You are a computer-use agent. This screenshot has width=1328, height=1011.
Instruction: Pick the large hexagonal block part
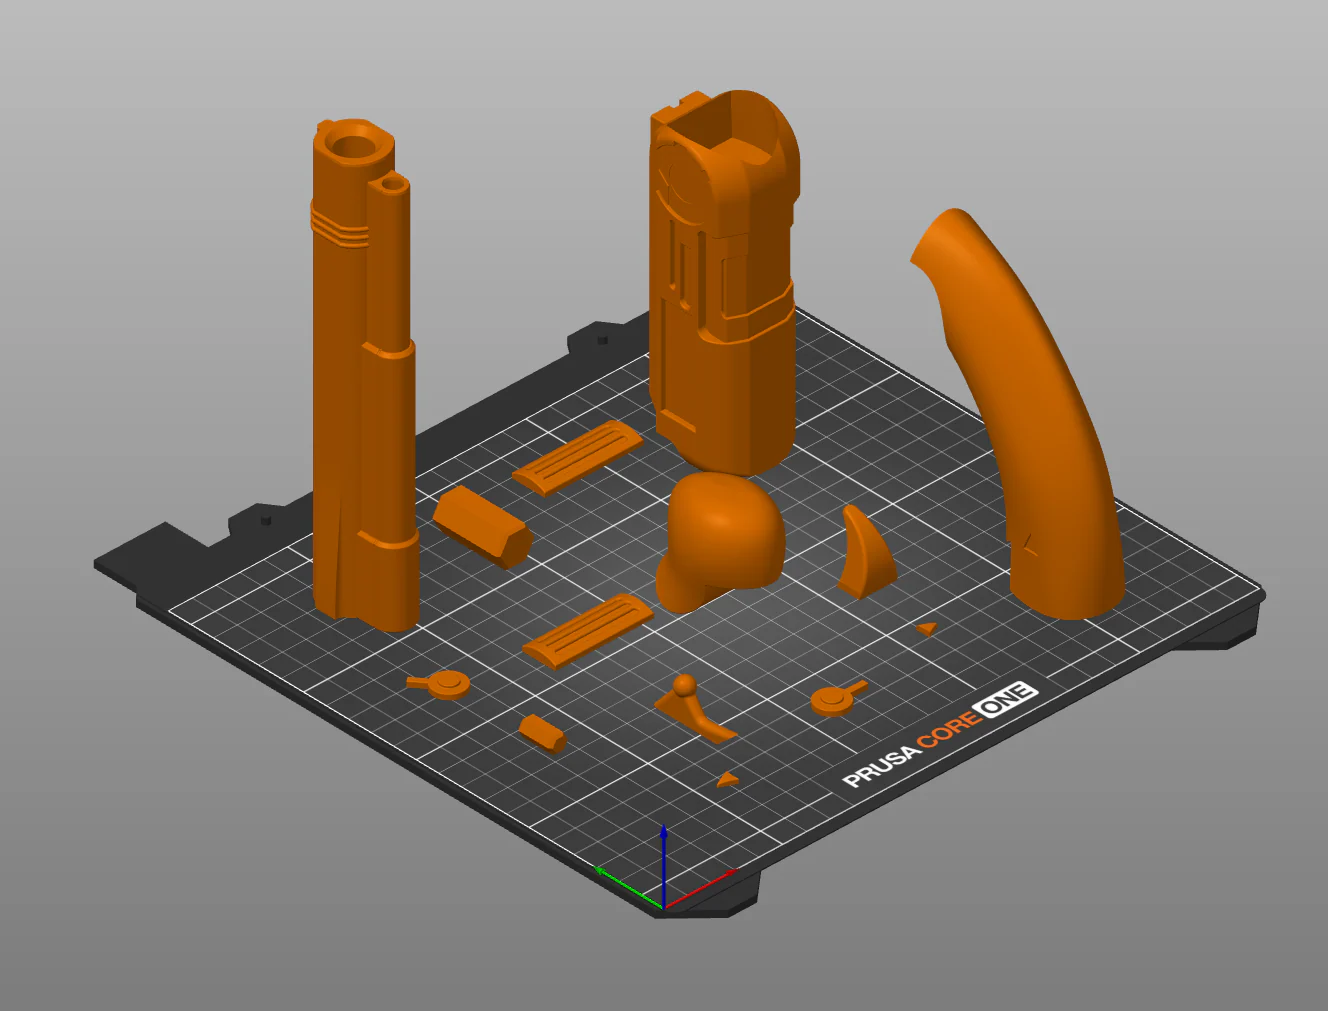click(x=481, y=525)
